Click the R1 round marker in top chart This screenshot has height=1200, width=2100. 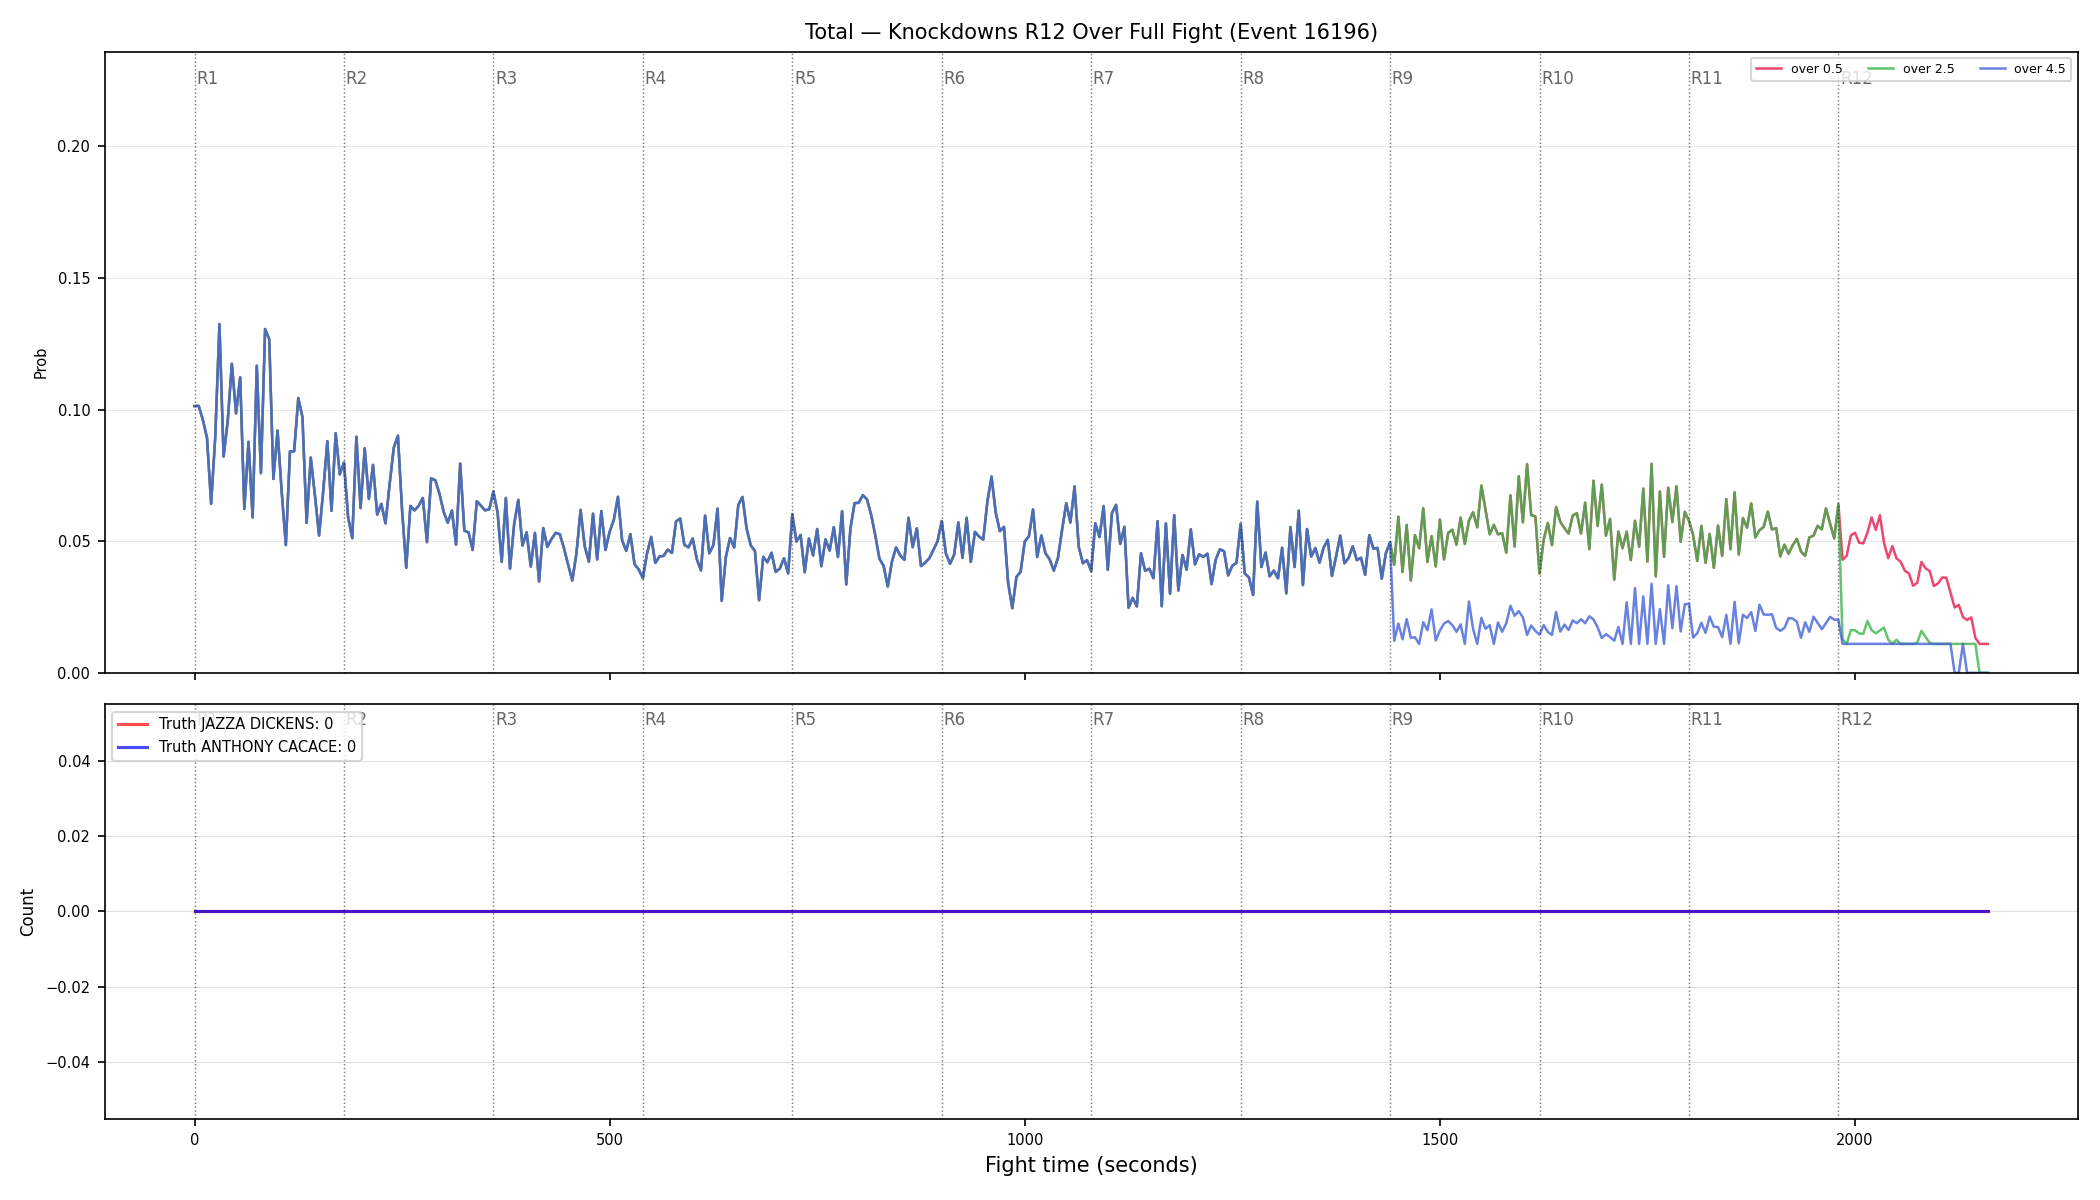point(207,78)
